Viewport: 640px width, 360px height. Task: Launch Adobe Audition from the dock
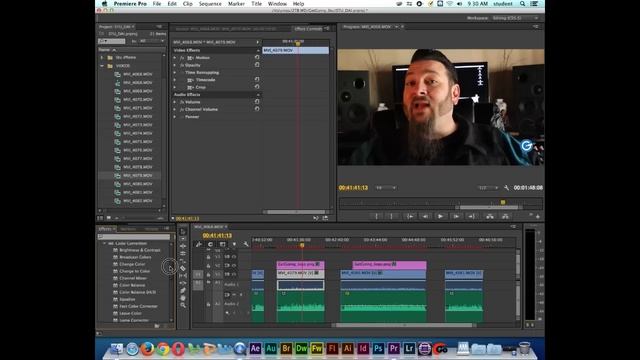pos(271,349)
